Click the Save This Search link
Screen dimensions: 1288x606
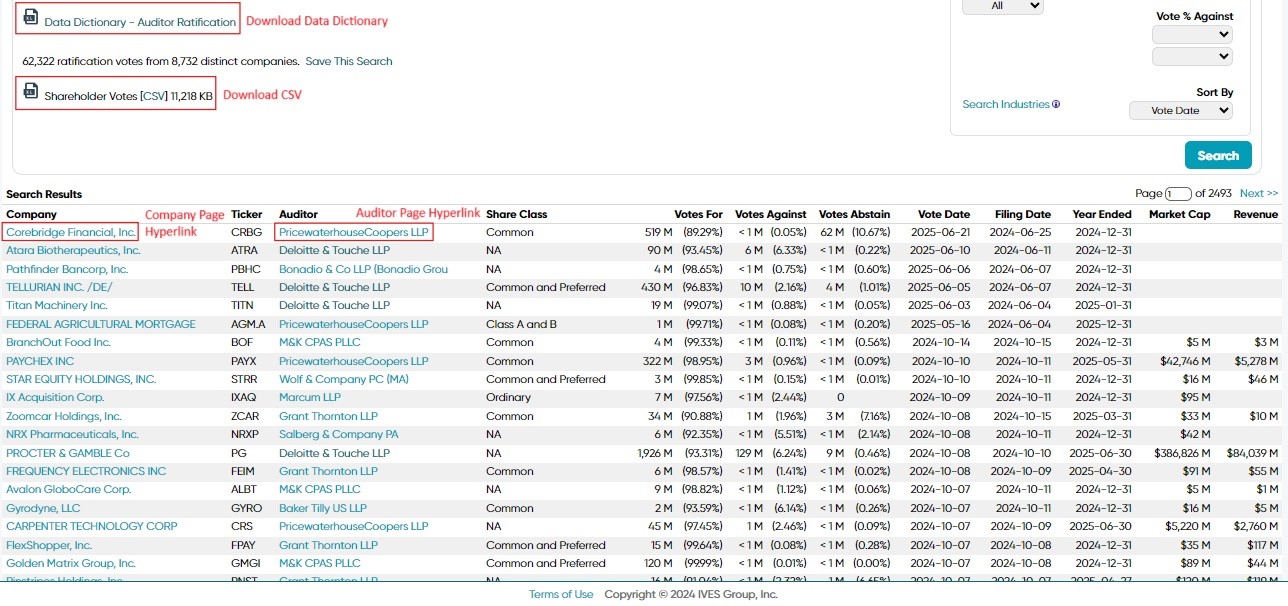(349, 61)
